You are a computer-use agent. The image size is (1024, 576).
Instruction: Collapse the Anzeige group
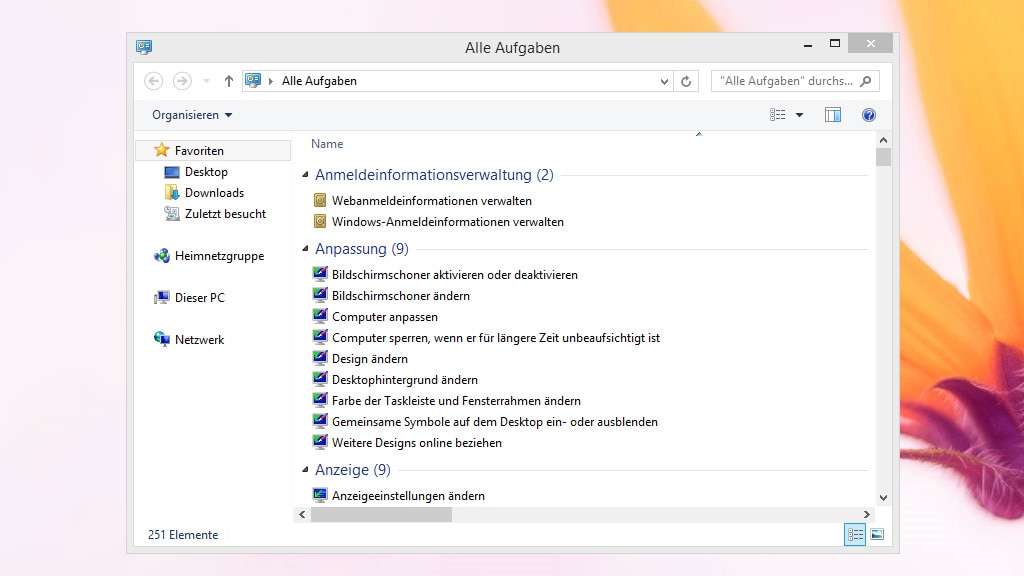(306, 470)
